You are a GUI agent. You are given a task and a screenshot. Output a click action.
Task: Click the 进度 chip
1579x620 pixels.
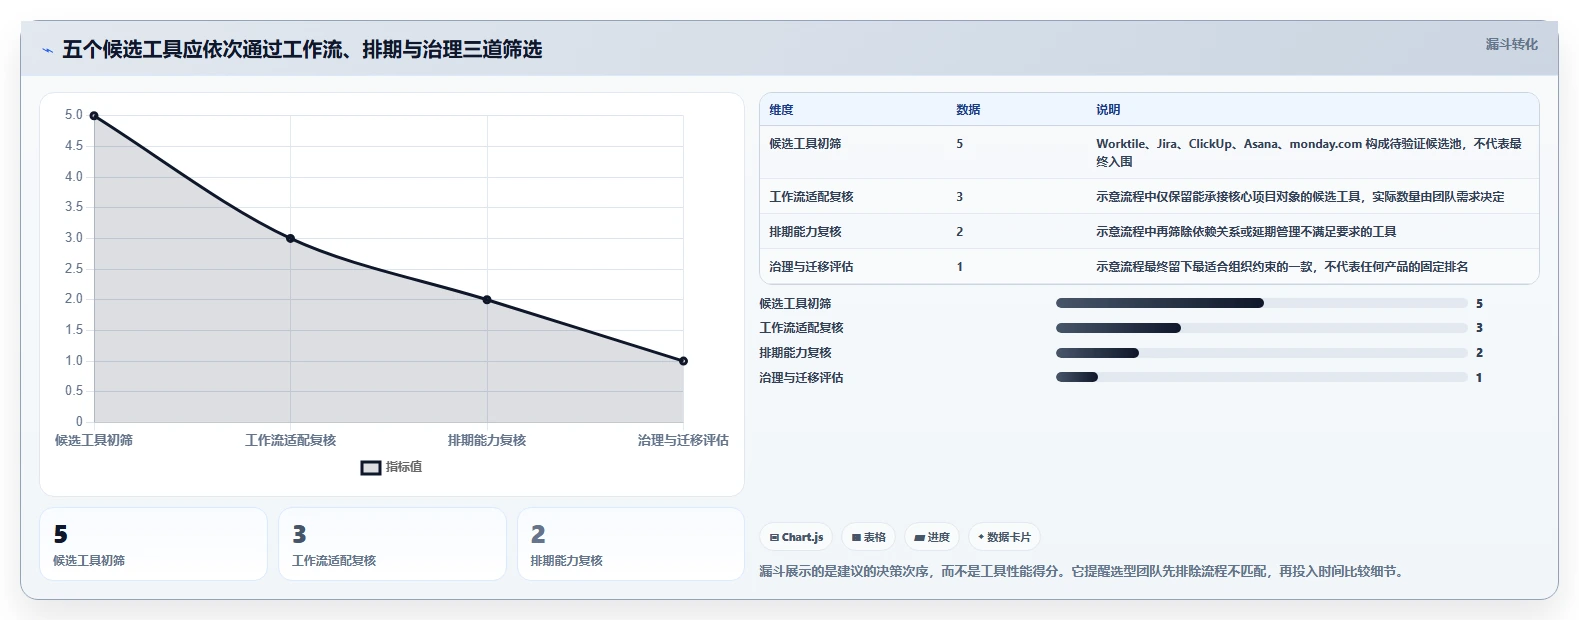pyautogui.click(x=932, y=537)
